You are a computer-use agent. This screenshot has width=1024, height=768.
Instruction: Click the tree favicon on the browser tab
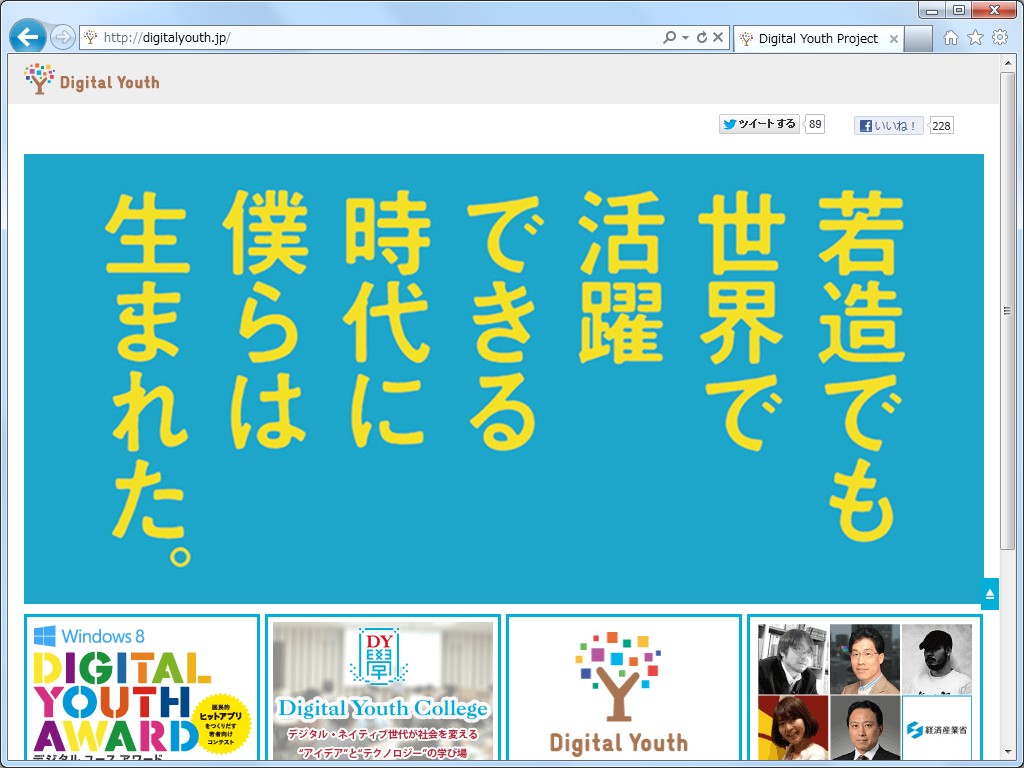click(x=746, y=38)
